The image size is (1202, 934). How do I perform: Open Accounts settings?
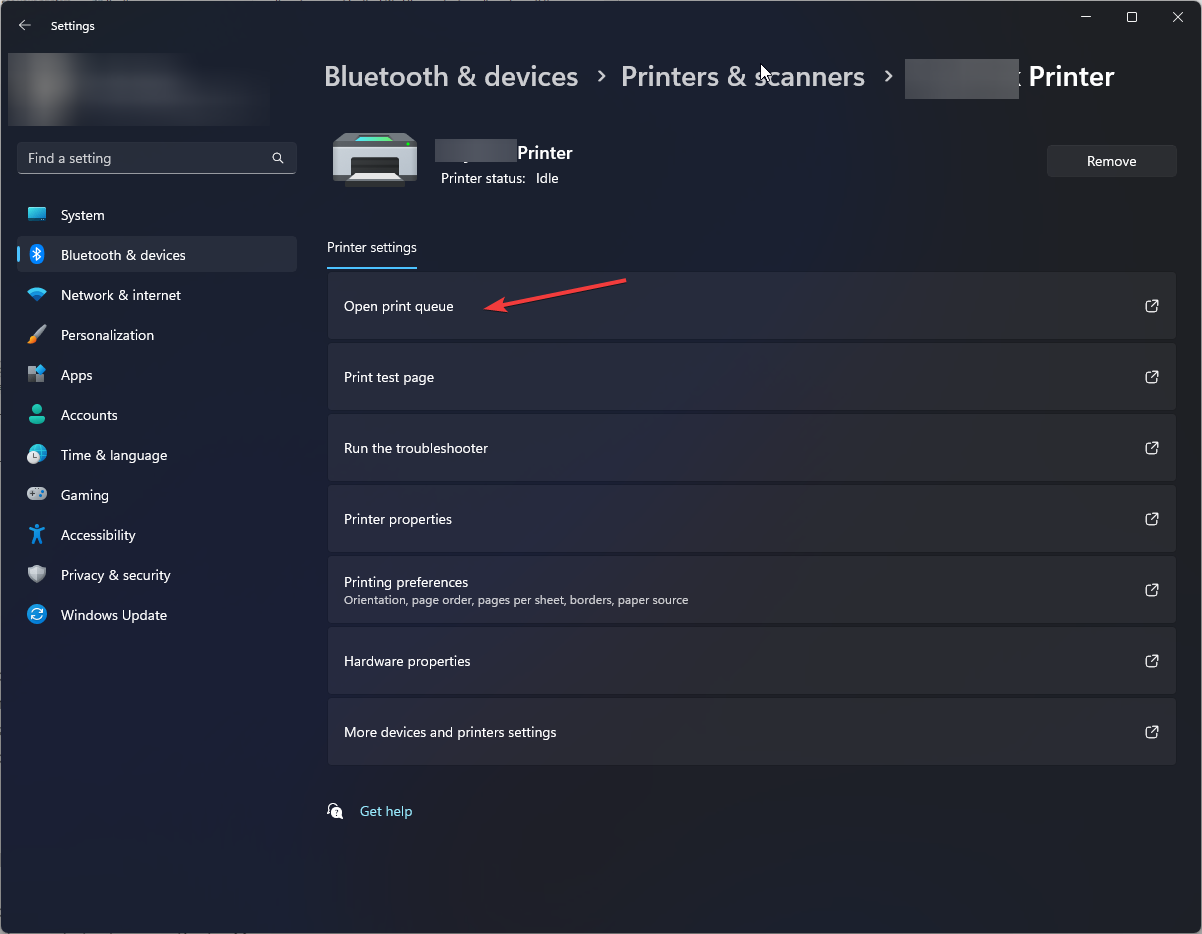[157, 415]
